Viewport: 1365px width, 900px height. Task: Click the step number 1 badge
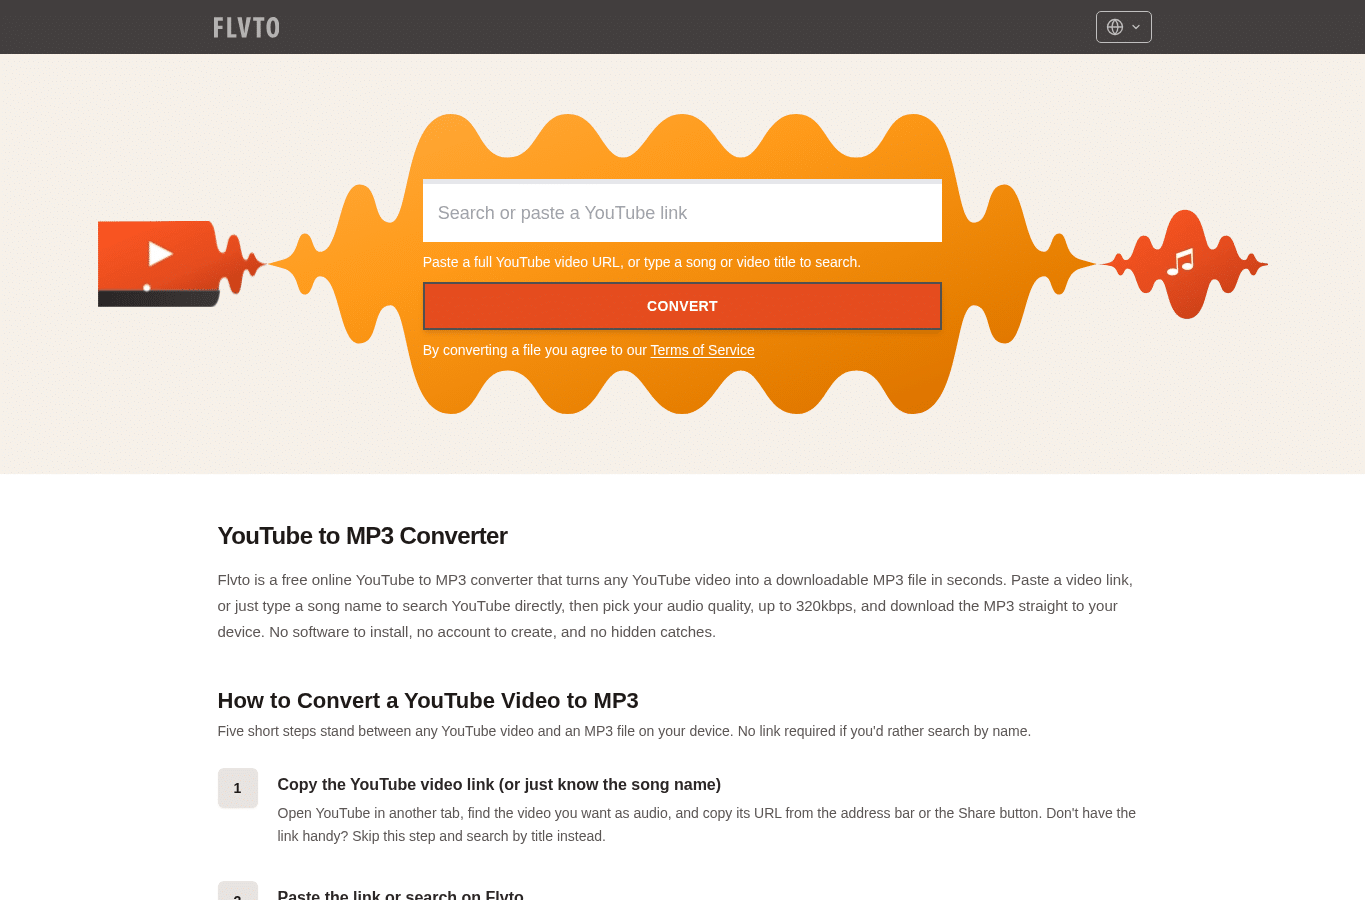(x=238, y=788)
